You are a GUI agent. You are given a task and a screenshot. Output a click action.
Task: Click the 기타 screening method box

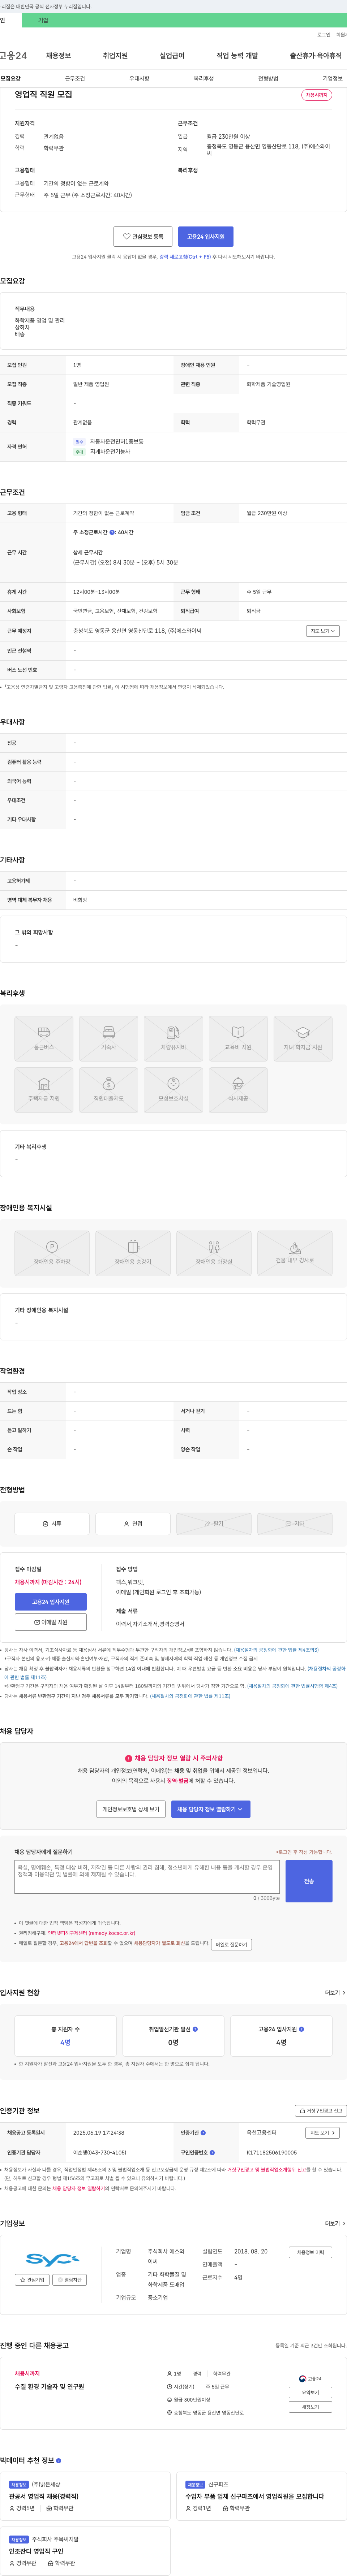295,1523
